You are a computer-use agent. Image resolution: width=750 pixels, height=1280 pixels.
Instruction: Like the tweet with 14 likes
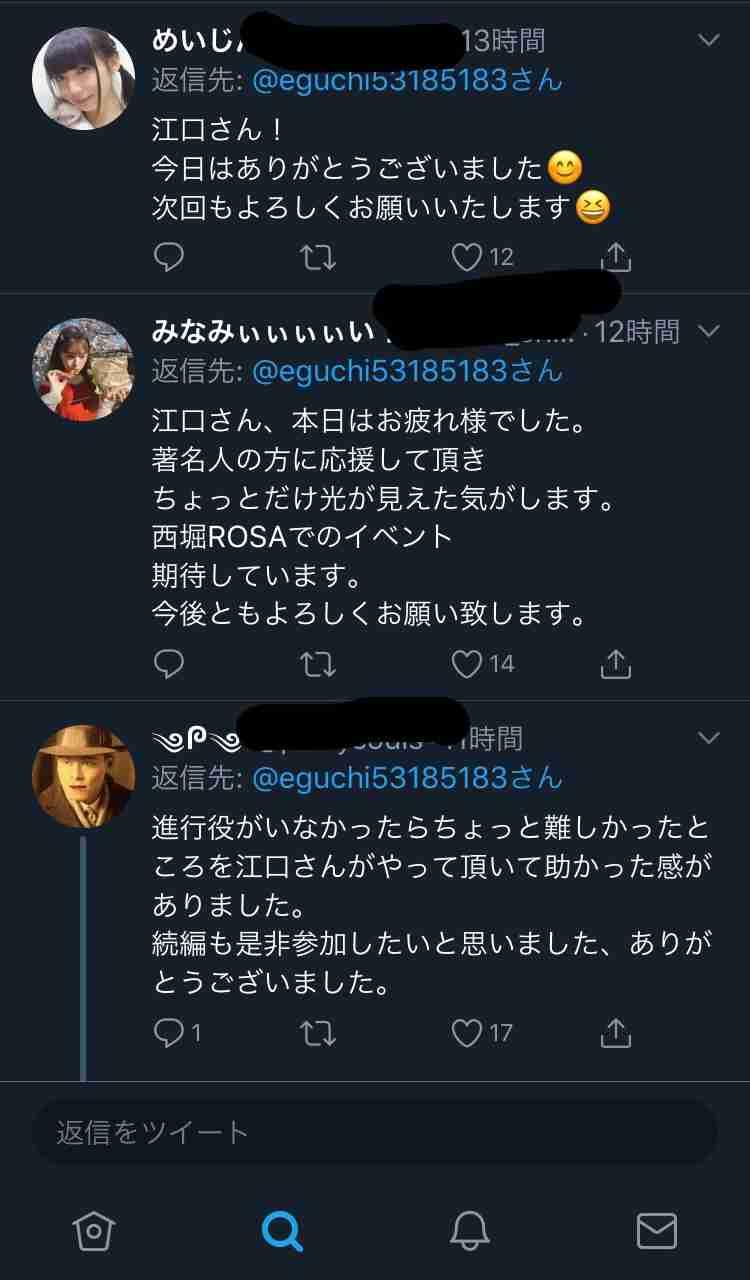[467, 663]
